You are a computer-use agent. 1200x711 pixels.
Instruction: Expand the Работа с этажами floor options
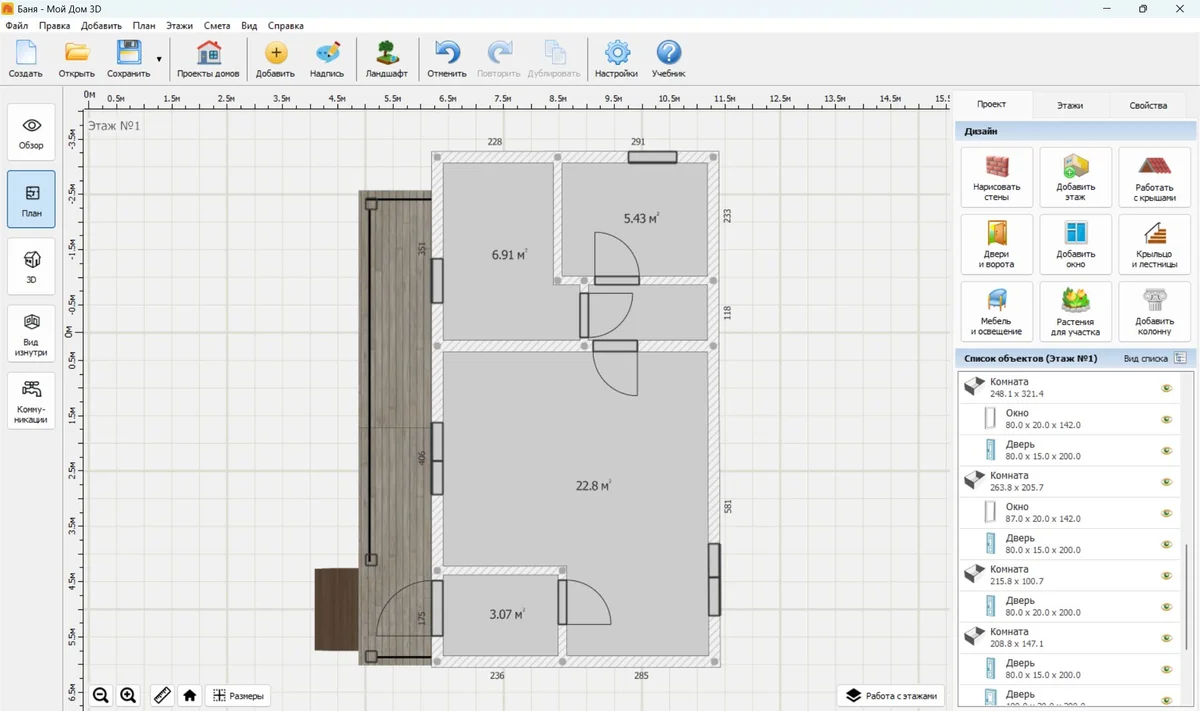tap(892, 695)
